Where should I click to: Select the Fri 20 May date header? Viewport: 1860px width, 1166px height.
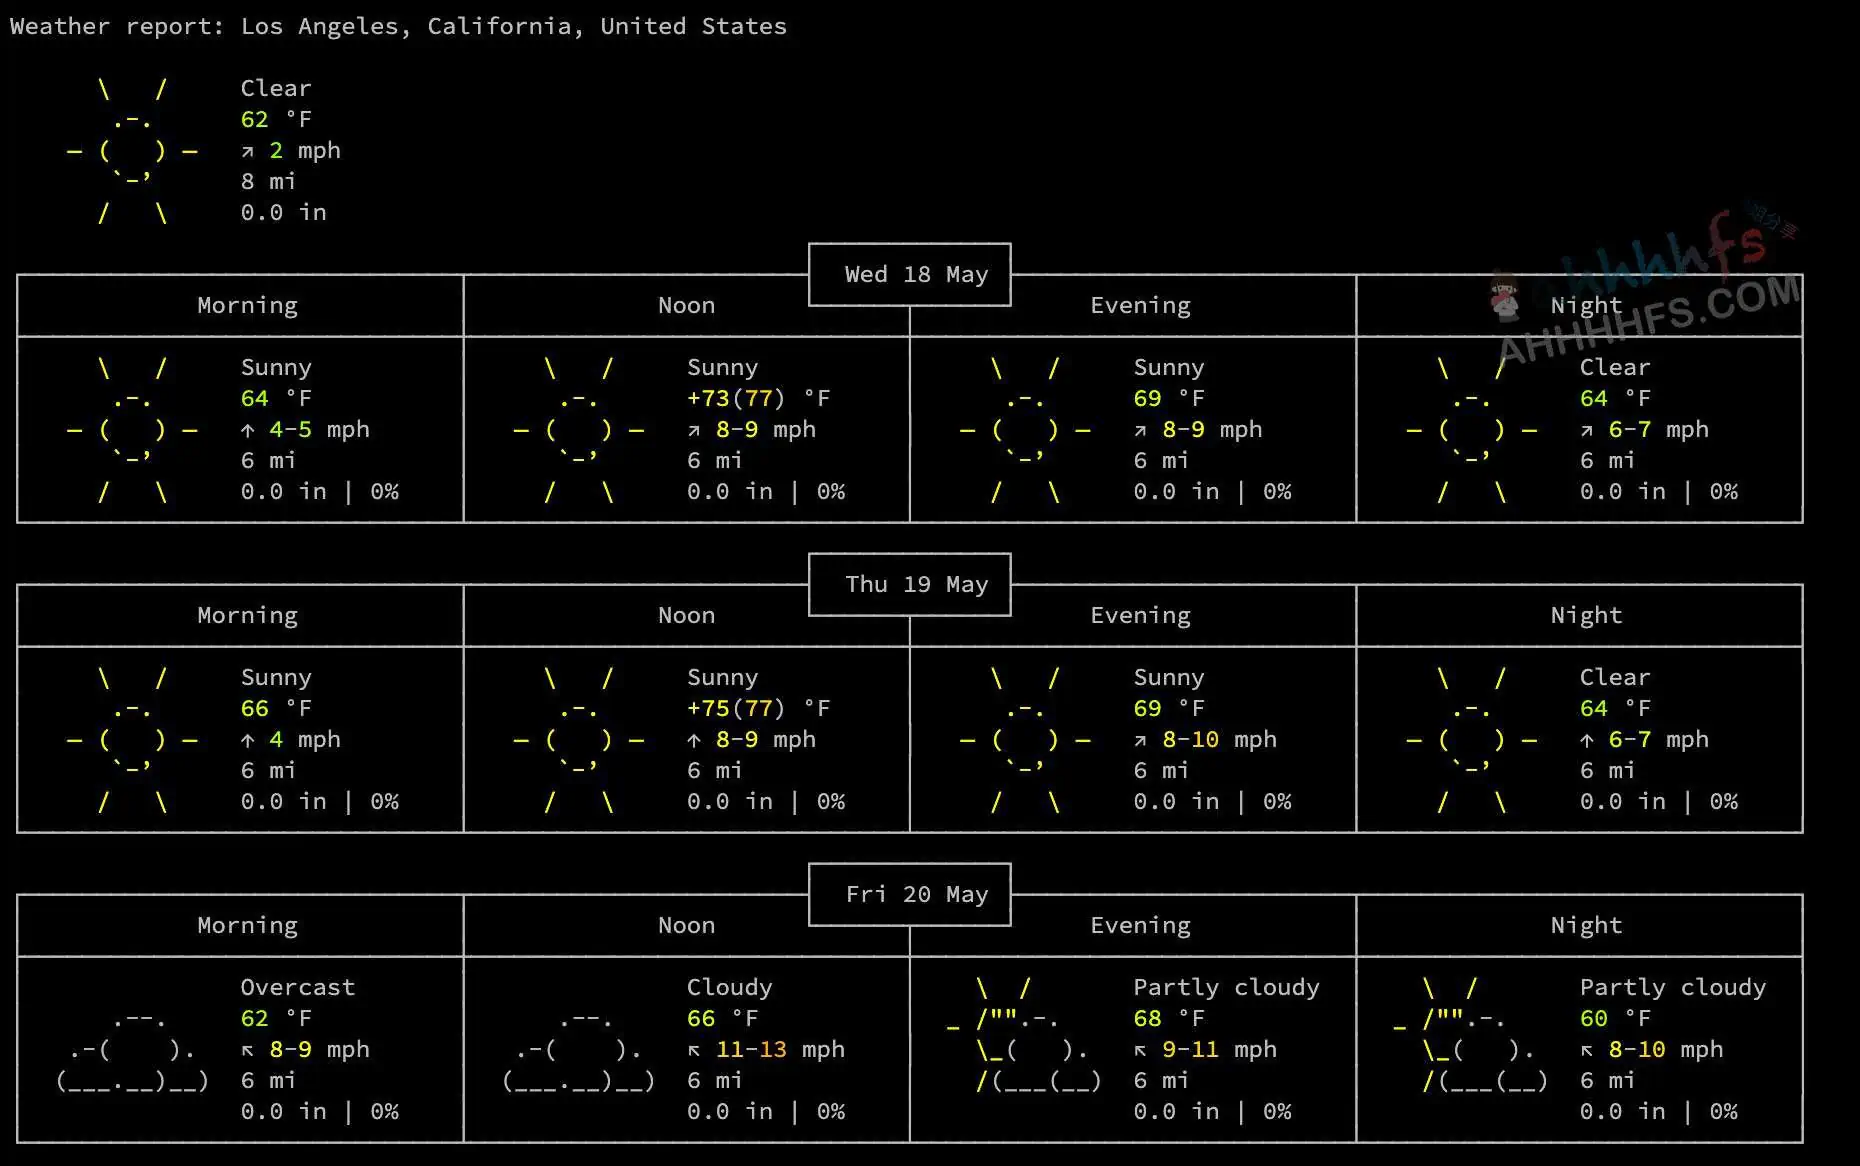(x=915, y=895)
